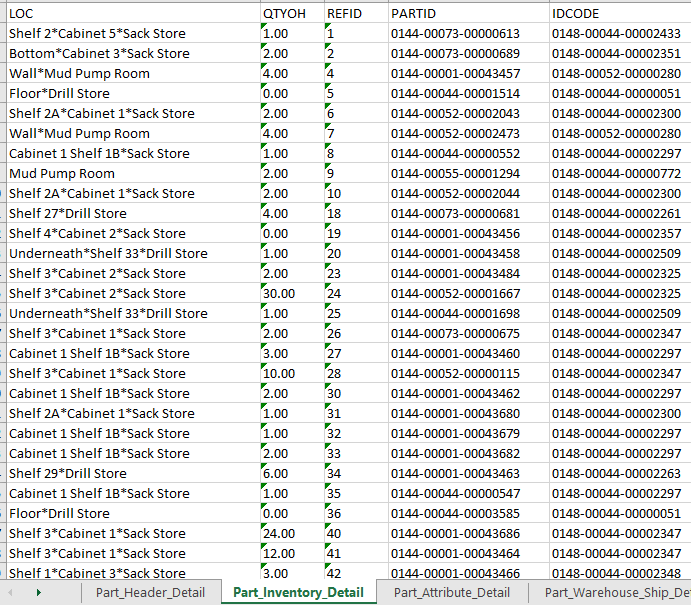Click the previous sheet navigation arrow
Viewport: 691px width, 605px height.
10,593
